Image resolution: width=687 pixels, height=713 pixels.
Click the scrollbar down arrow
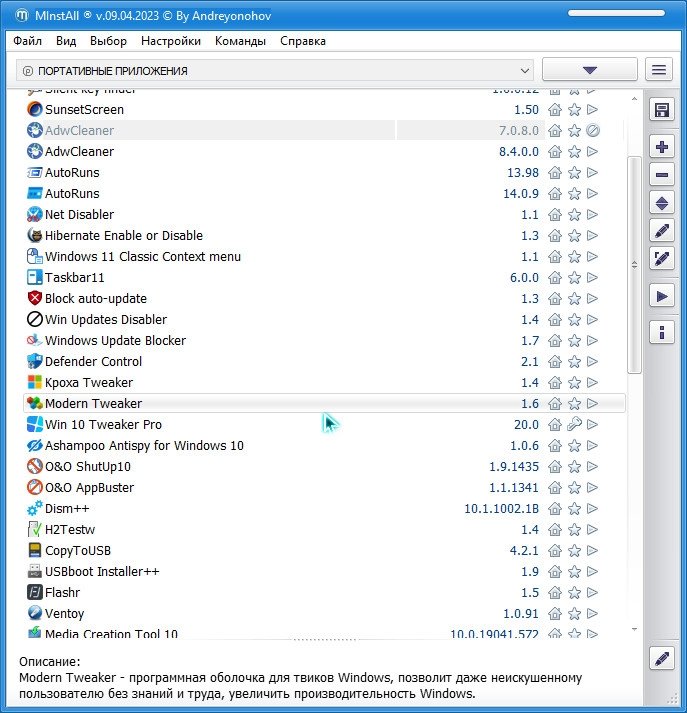[x=634, y=629]
